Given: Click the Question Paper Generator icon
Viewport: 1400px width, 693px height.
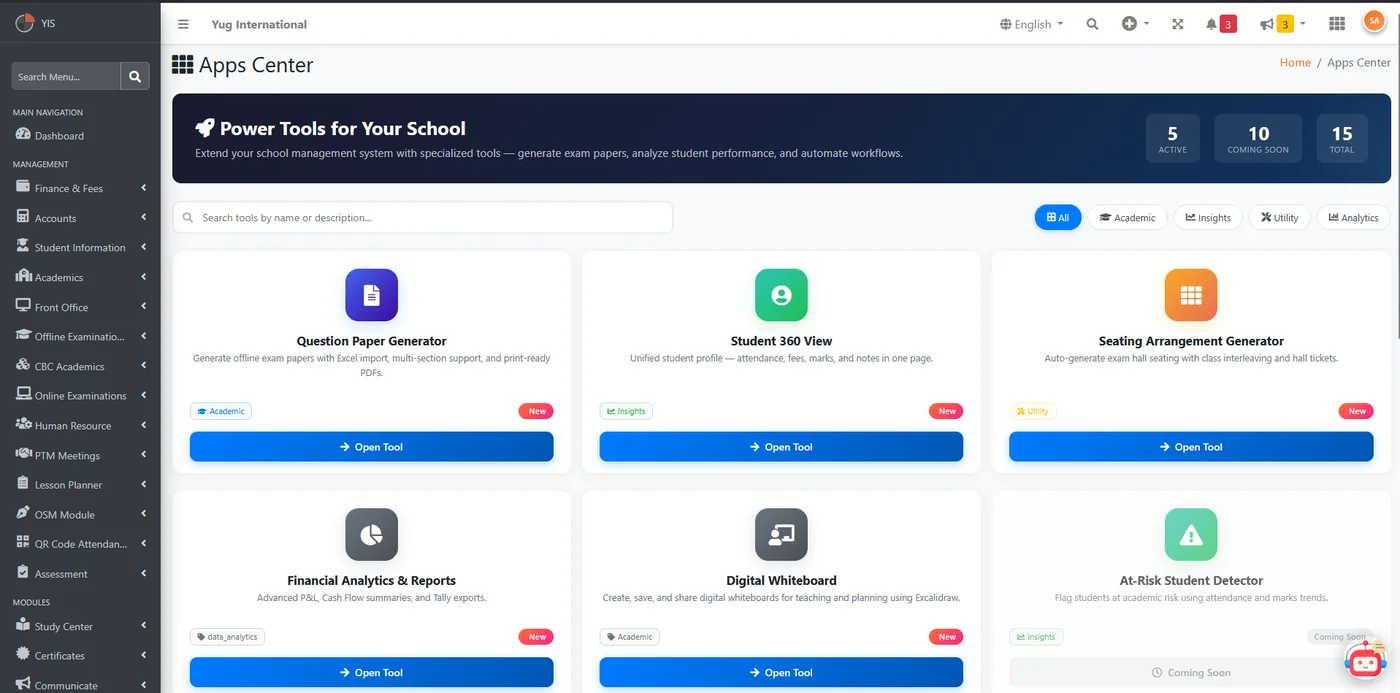Looking at the screenshot, I should tap(371, 295).
